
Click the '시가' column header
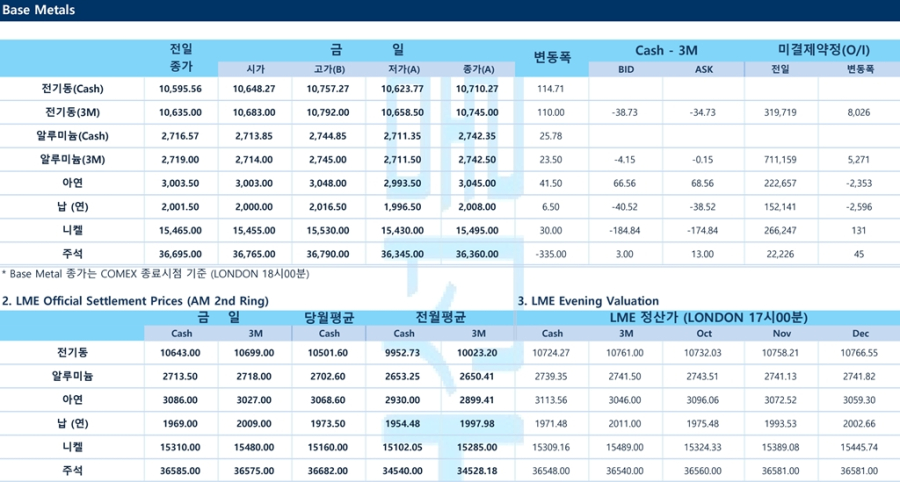(x=255, y=69)
